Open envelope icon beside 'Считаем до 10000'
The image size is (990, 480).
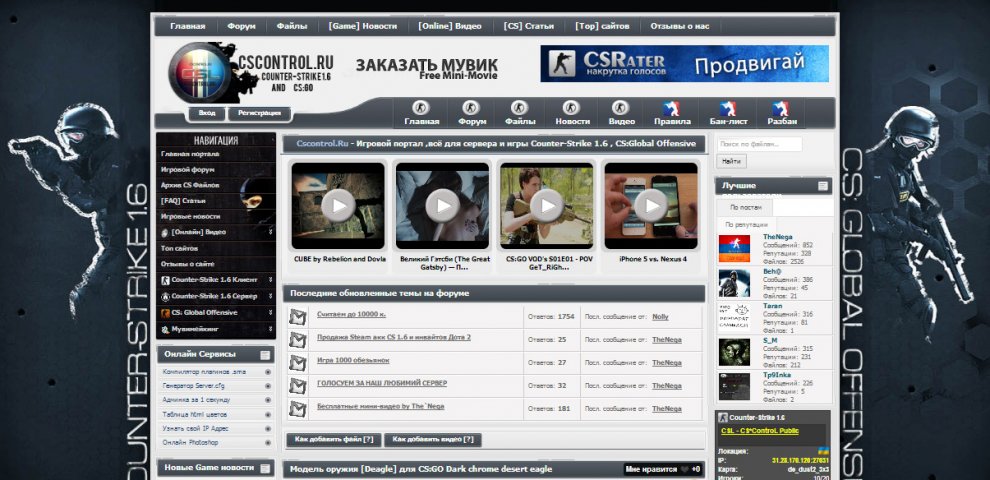point(297,317)
